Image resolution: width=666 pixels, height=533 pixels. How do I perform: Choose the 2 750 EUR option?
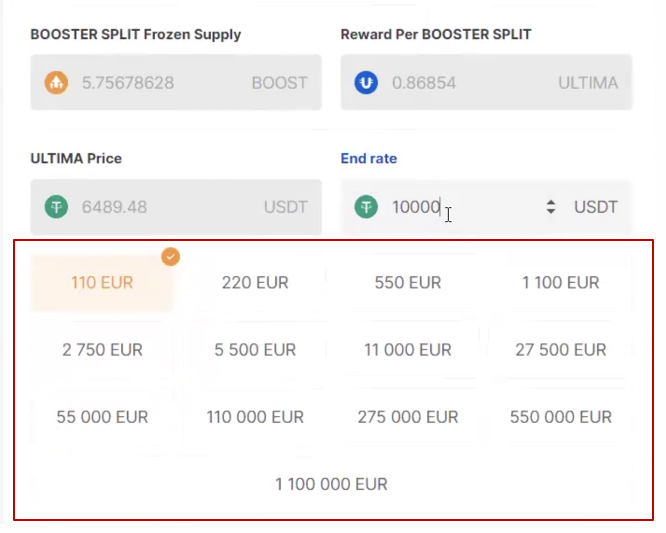(102, 350)
